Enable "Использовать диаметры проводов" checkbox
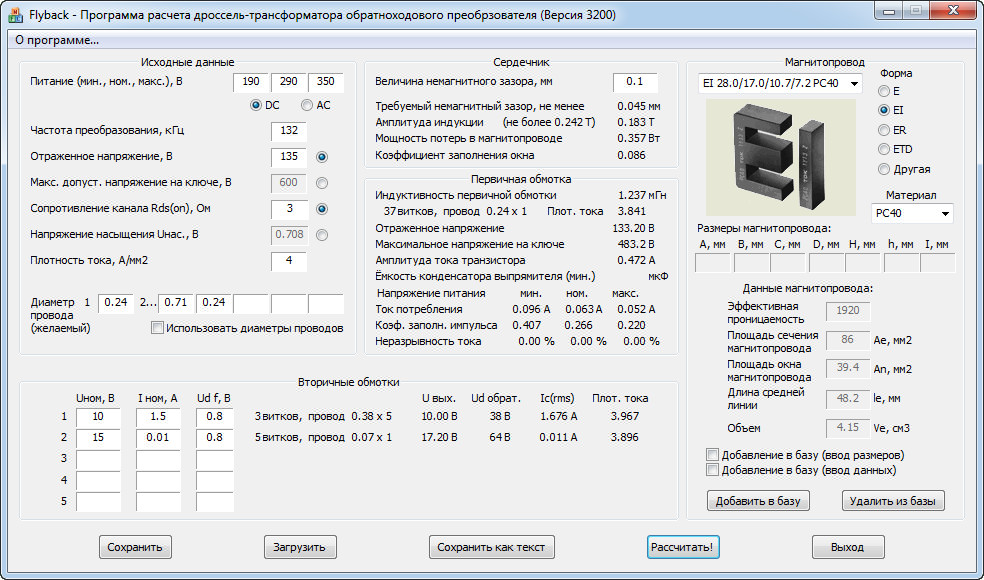The height and width of the screenshot is (580, 984). pyautogui.click(x=158, y=328)
